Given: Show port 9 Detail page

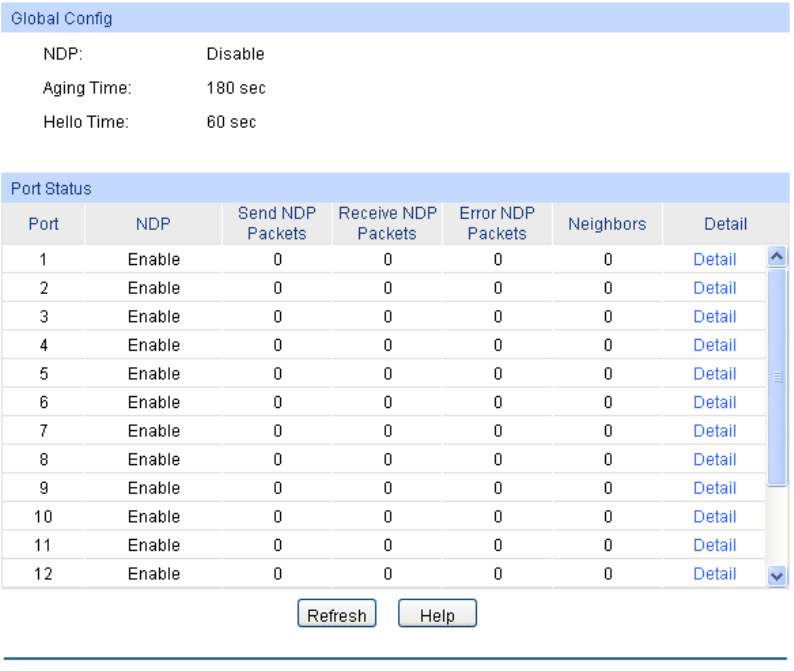Looking at the screenshot, I should point(714,488).
